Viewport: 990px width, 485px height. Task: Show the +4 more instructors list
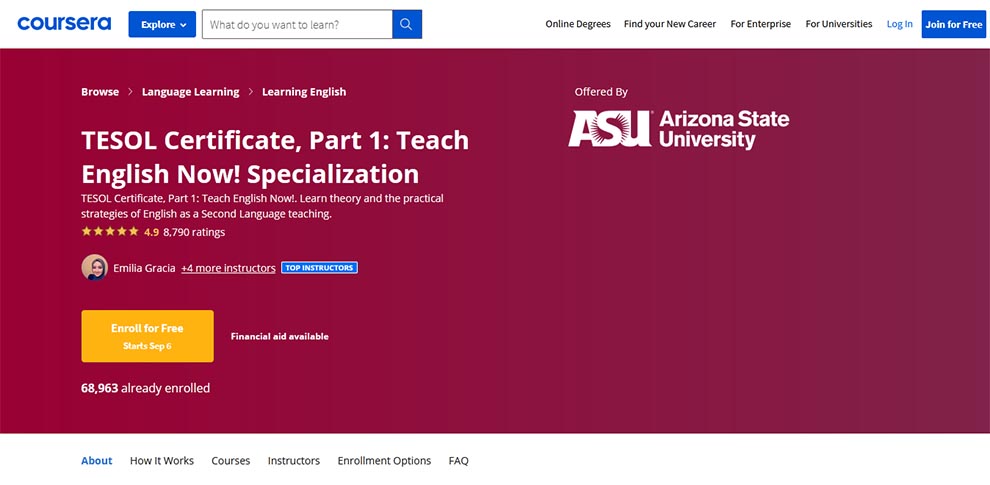click(x=228, y=268)
